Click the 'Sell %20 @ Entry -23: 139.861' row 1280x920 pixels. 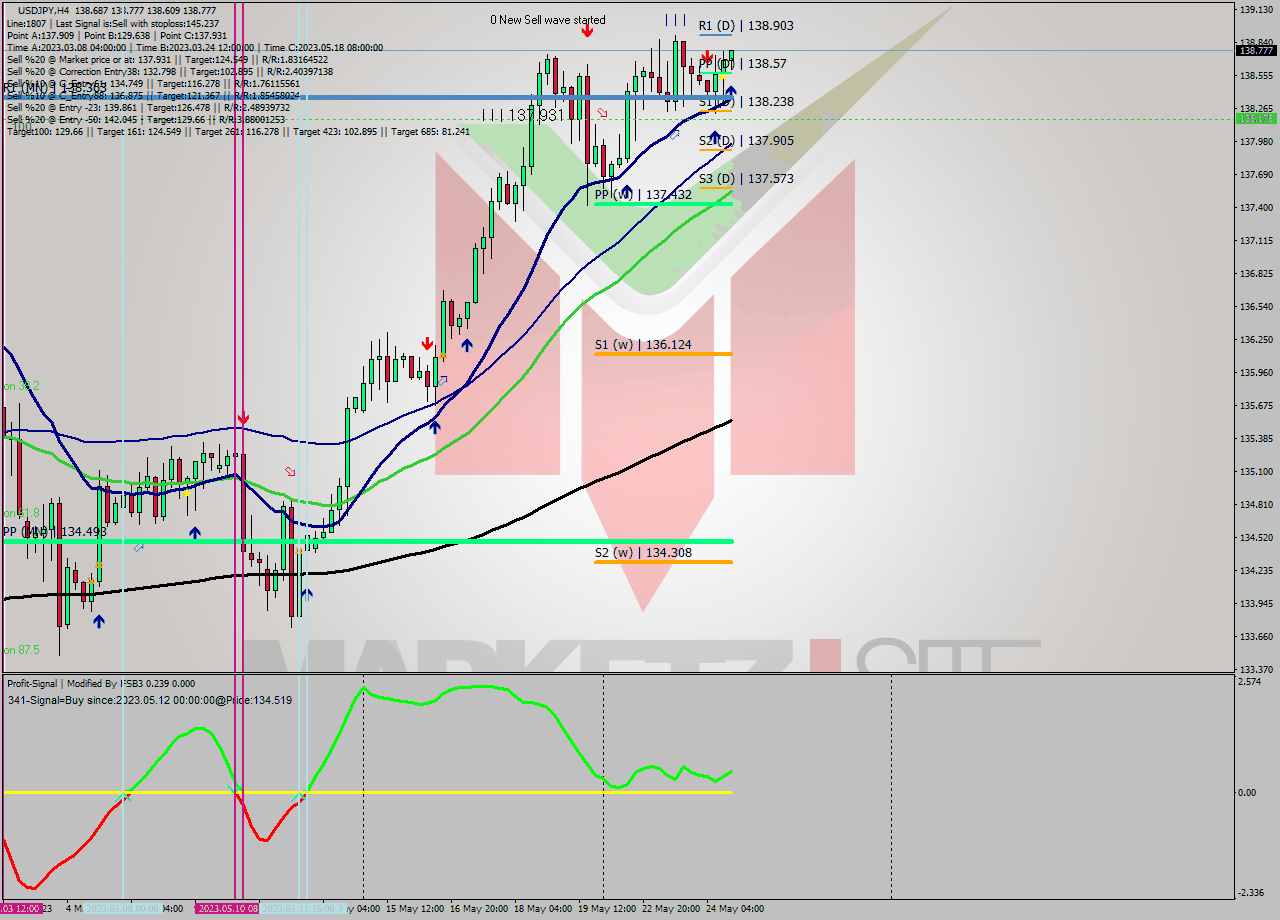147,107
